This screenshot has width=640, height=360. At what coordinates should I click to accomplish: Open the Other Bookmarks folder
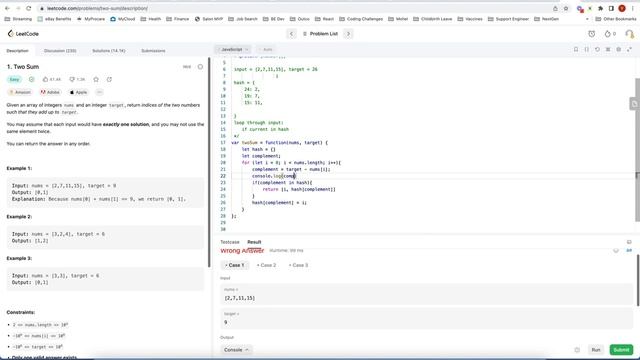pos(616,19)
